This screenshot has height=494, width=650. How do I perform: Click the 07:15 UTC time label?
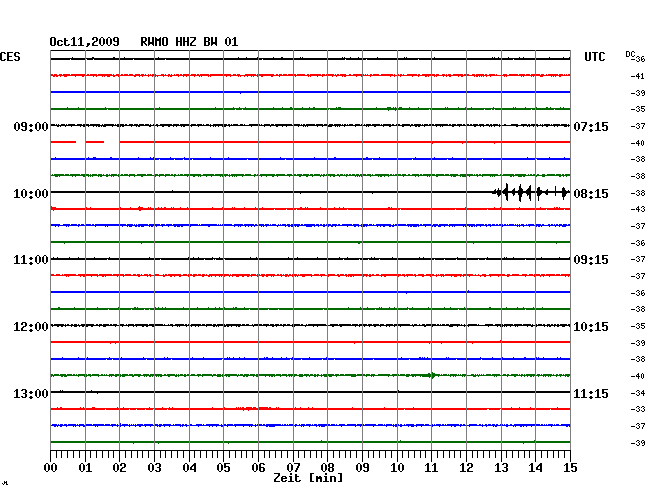591,126
